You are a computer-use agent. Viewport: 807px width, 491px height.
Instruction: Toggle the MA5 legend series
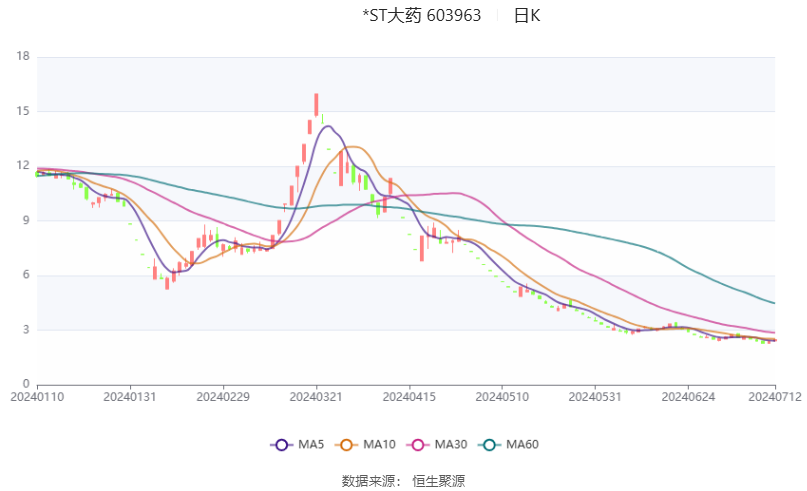297,445
